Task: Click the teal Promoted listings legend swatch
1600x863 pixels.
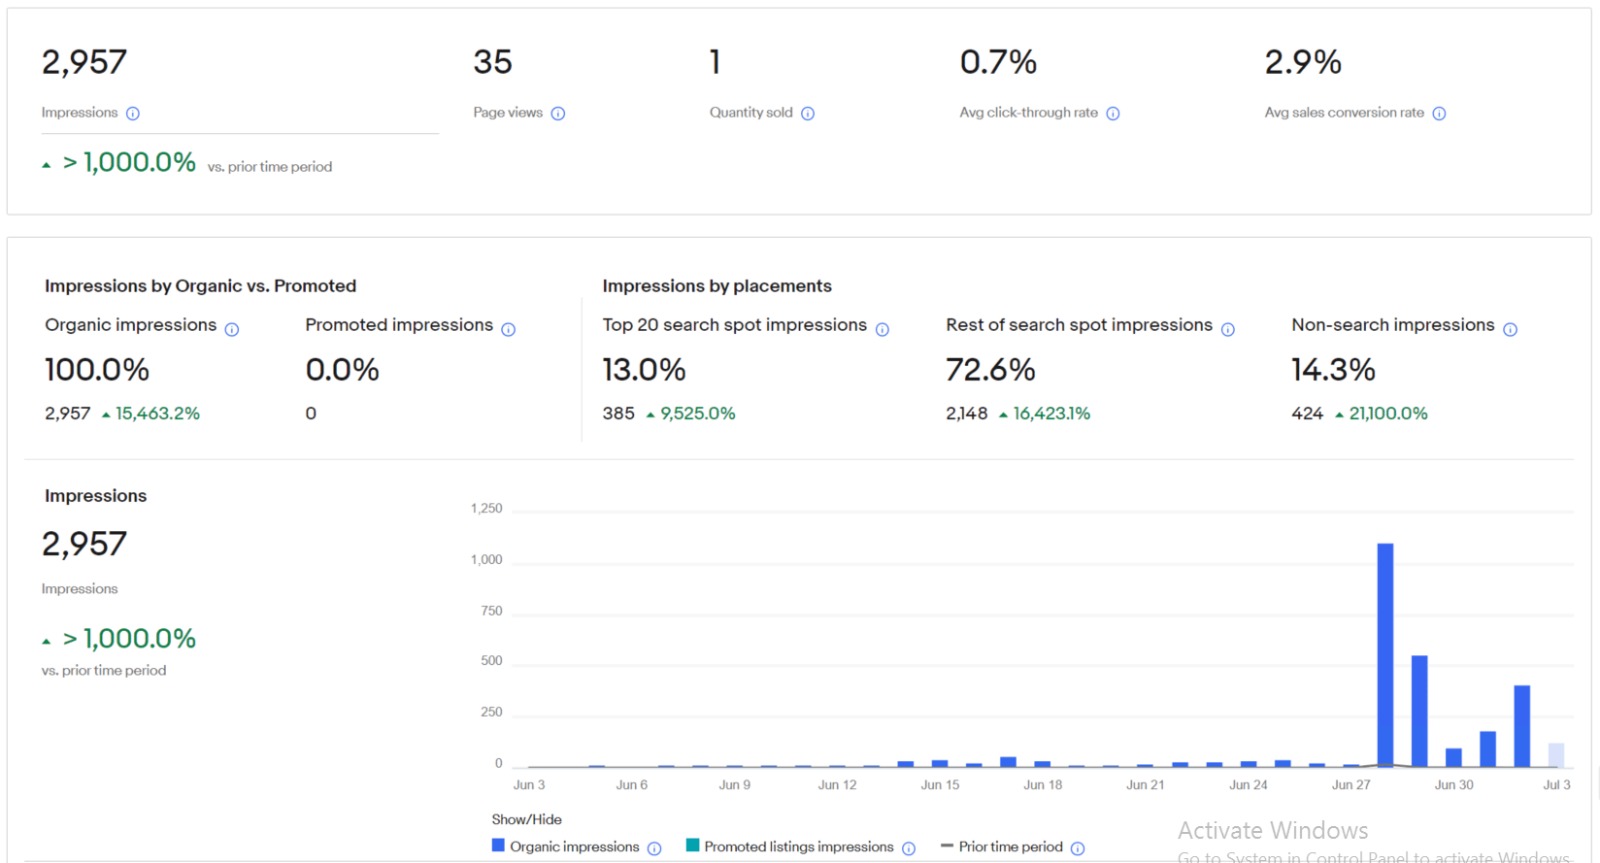Action: 692,846
